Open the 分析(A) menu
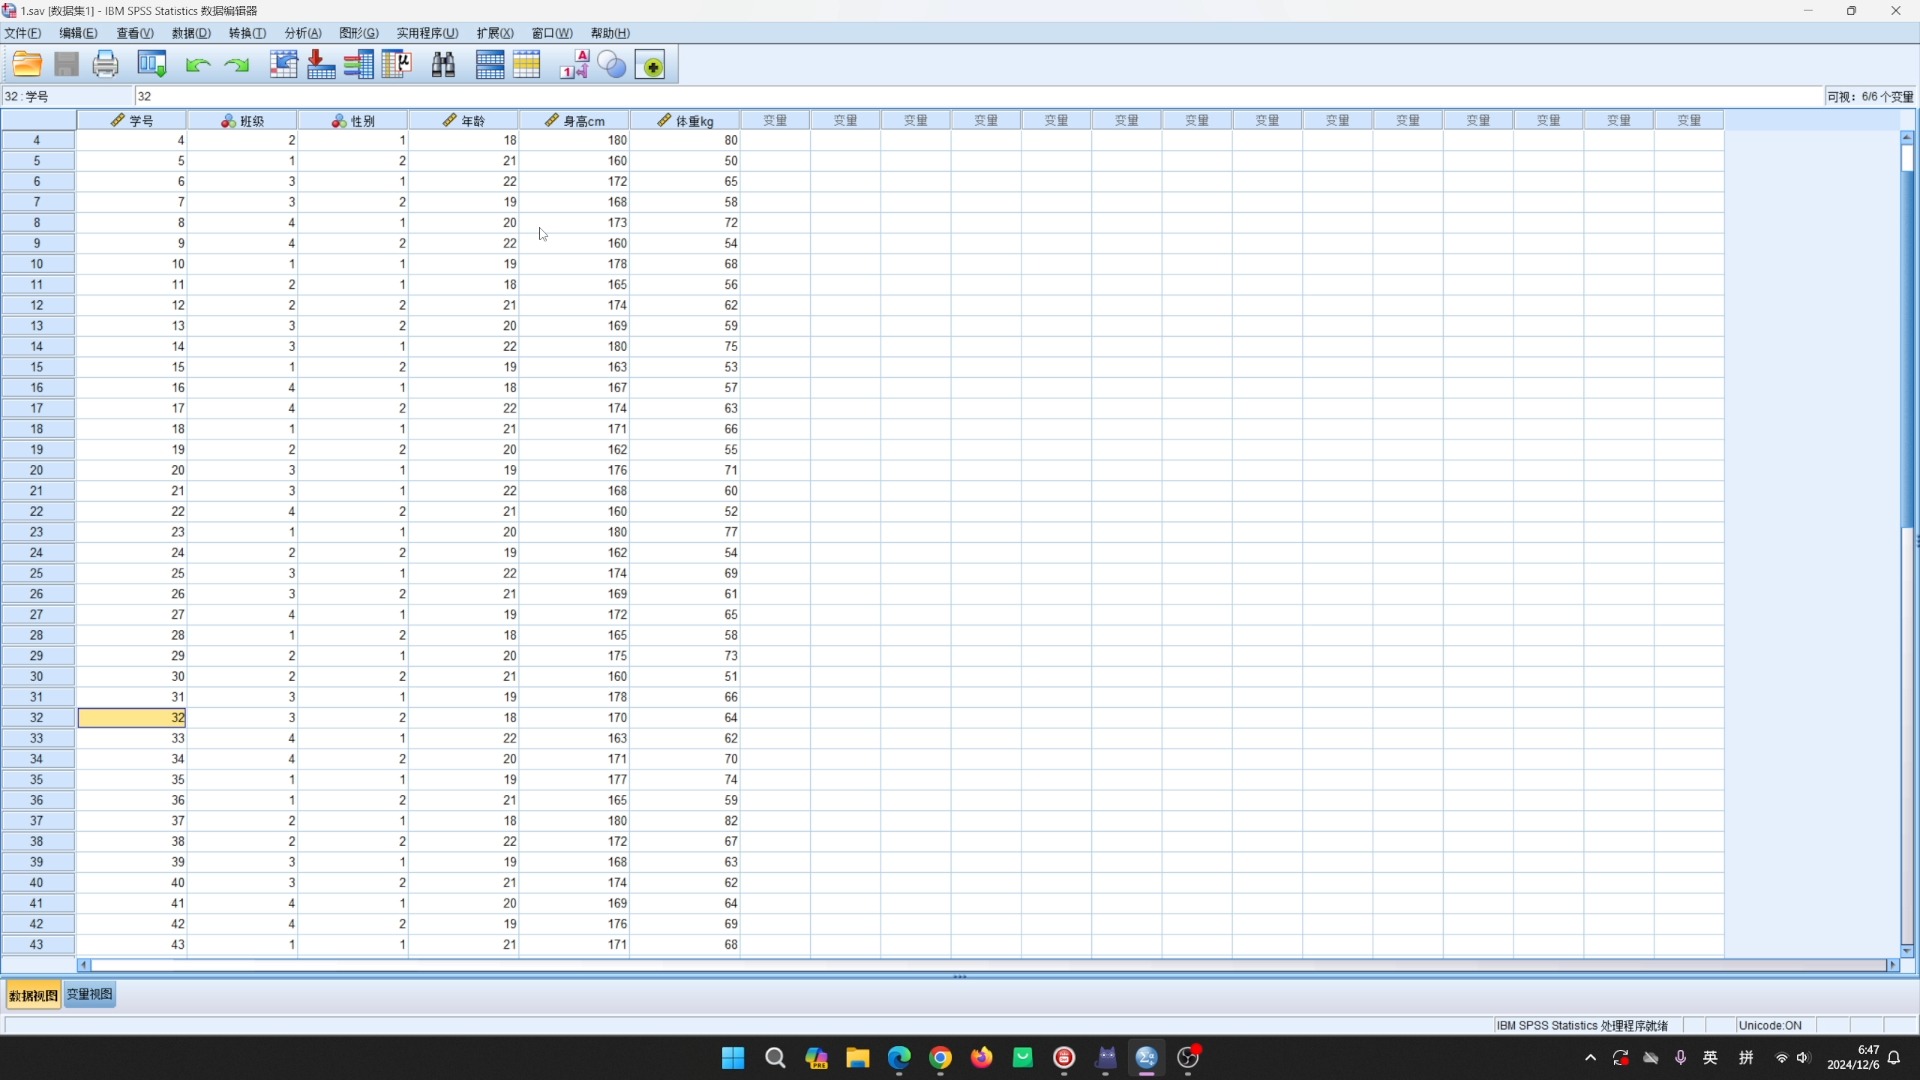The image size is (1920, 1080). pos(303,33)
